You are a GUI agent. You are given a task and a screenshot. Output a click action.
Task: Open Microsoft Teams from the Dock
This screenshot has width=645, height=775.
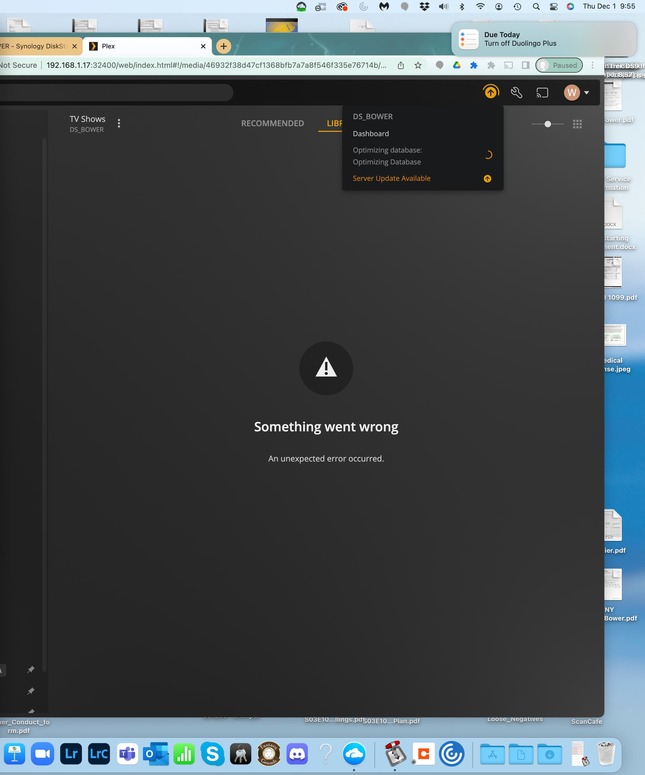tap(128, 754)
